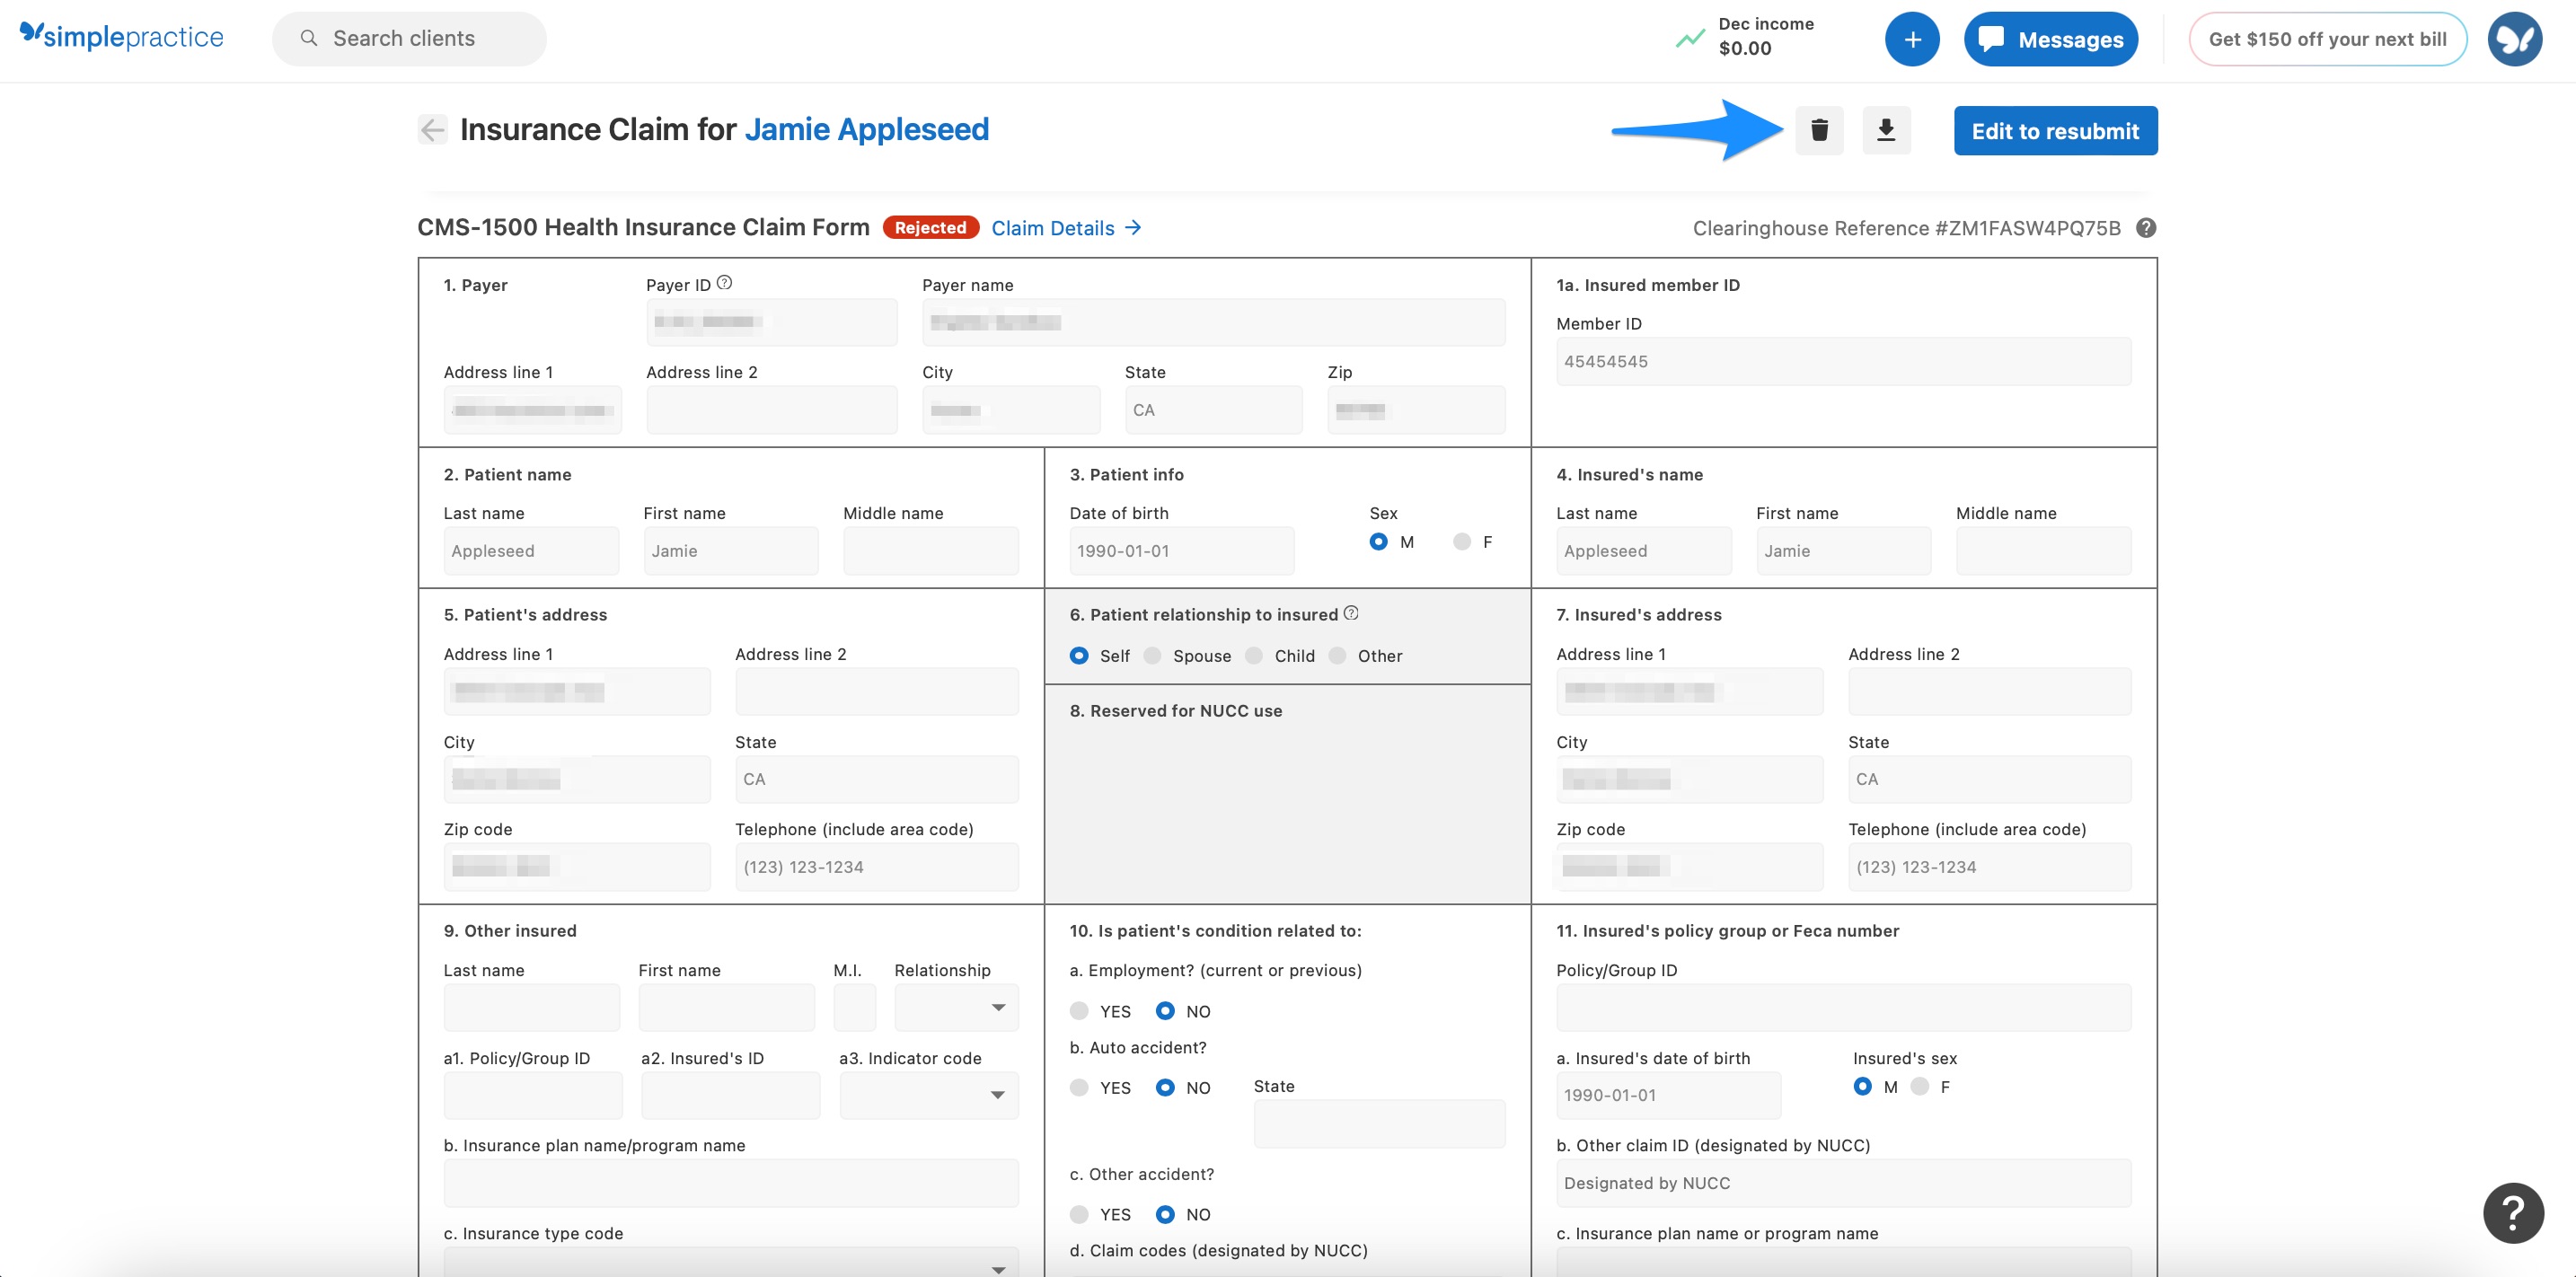
Task: Open help via the question mark bubble
Action: point(2513,1213)
